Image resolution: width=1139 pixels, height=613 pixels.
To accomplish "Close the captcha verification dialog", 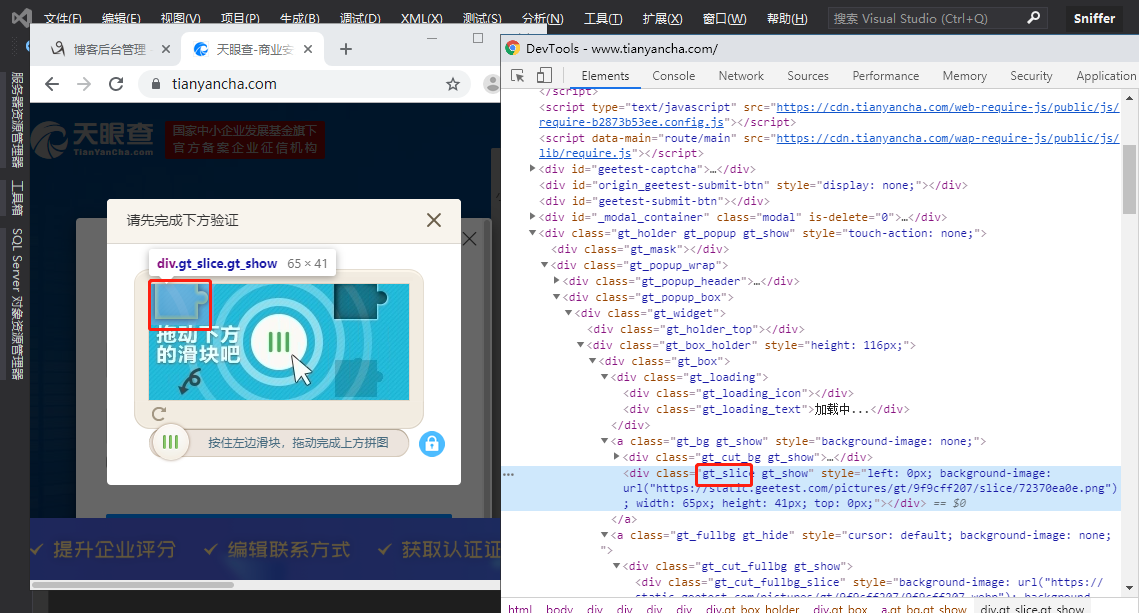I will (x=434, y=220).
